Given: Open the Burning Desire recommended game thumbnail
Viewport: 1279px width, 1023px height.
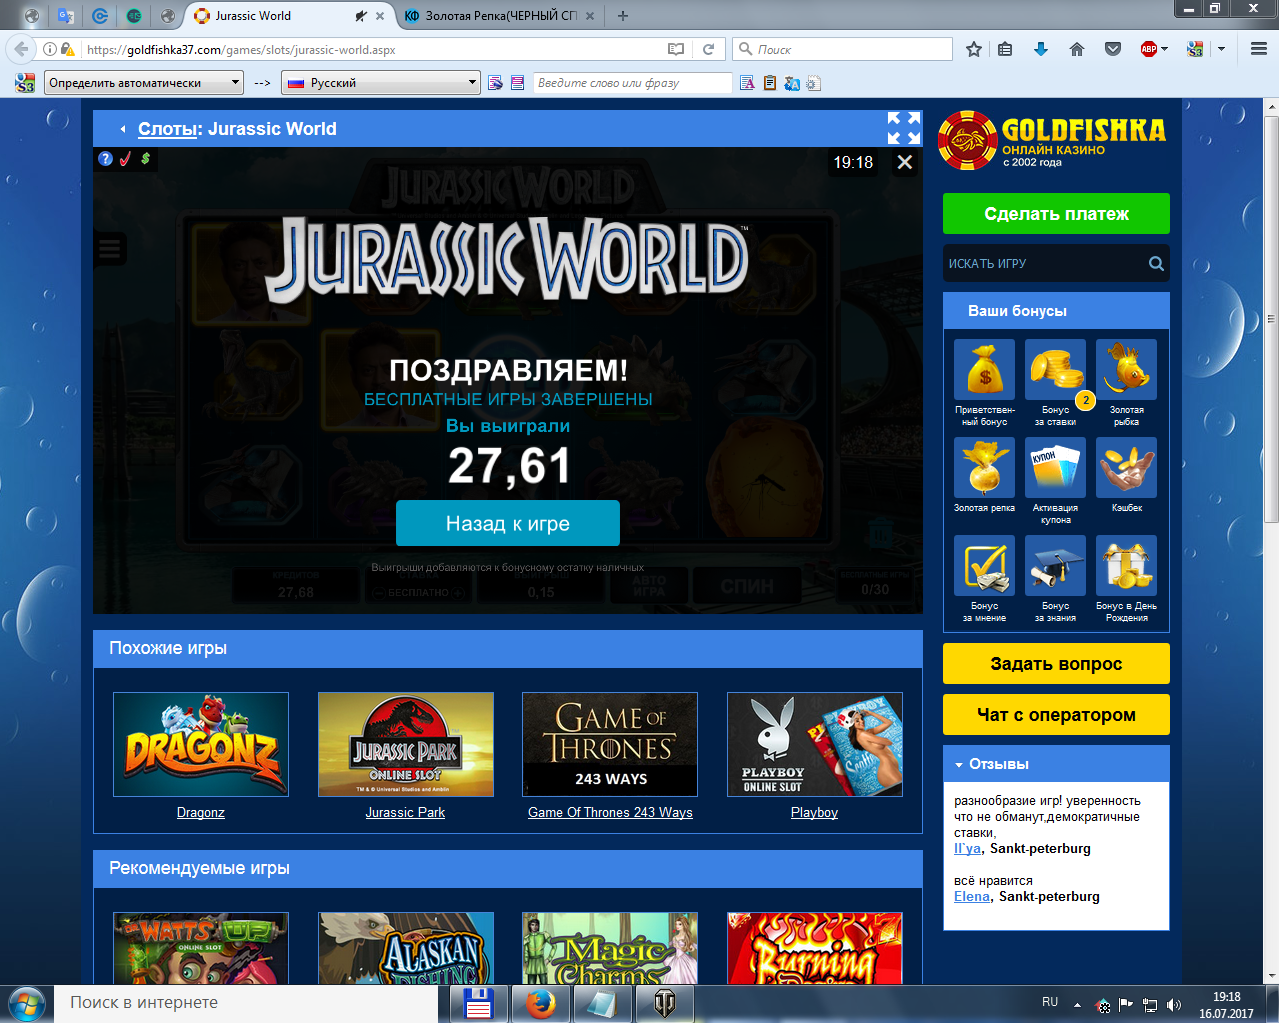Looking at the screenshot, I should pyautogui.click(x=814, y=948).
